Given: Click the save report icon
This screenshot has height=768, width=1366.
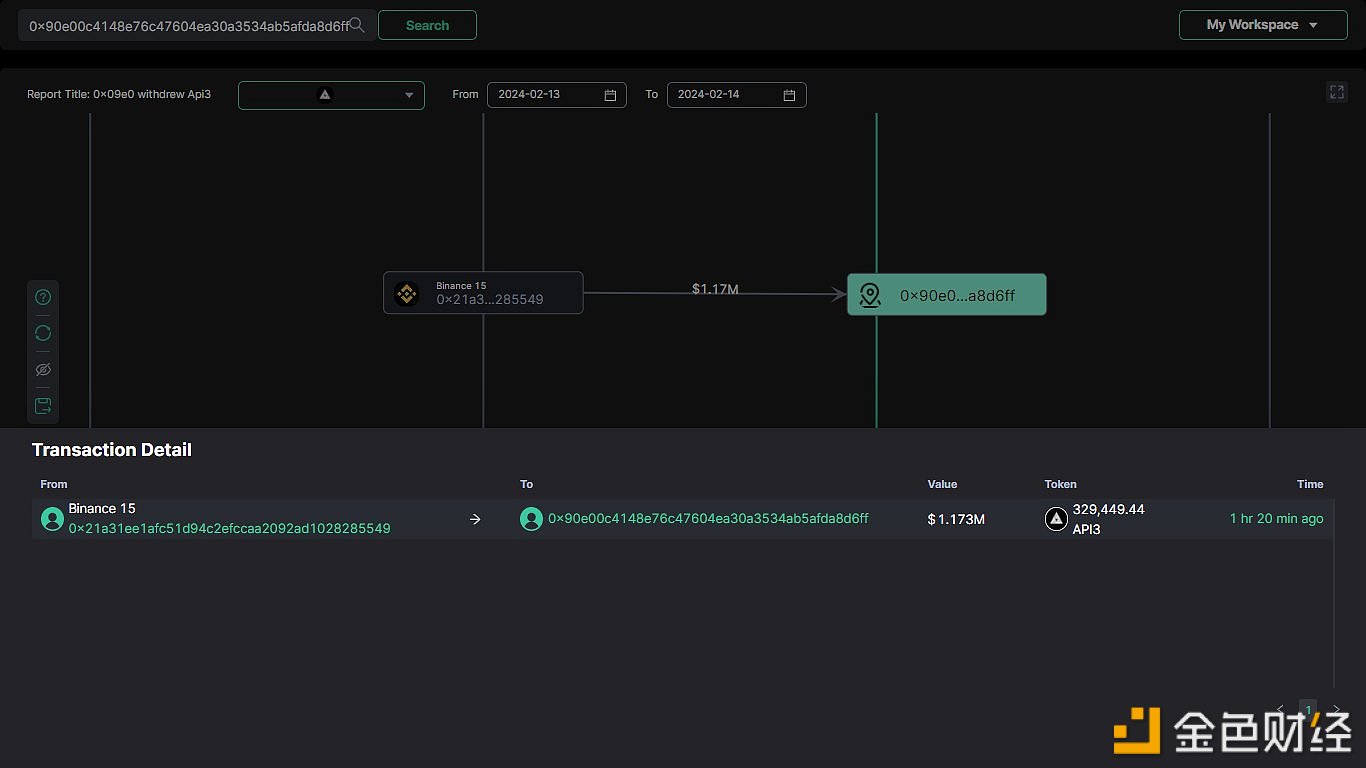Looking at the screenshot, I should [43, 406].
